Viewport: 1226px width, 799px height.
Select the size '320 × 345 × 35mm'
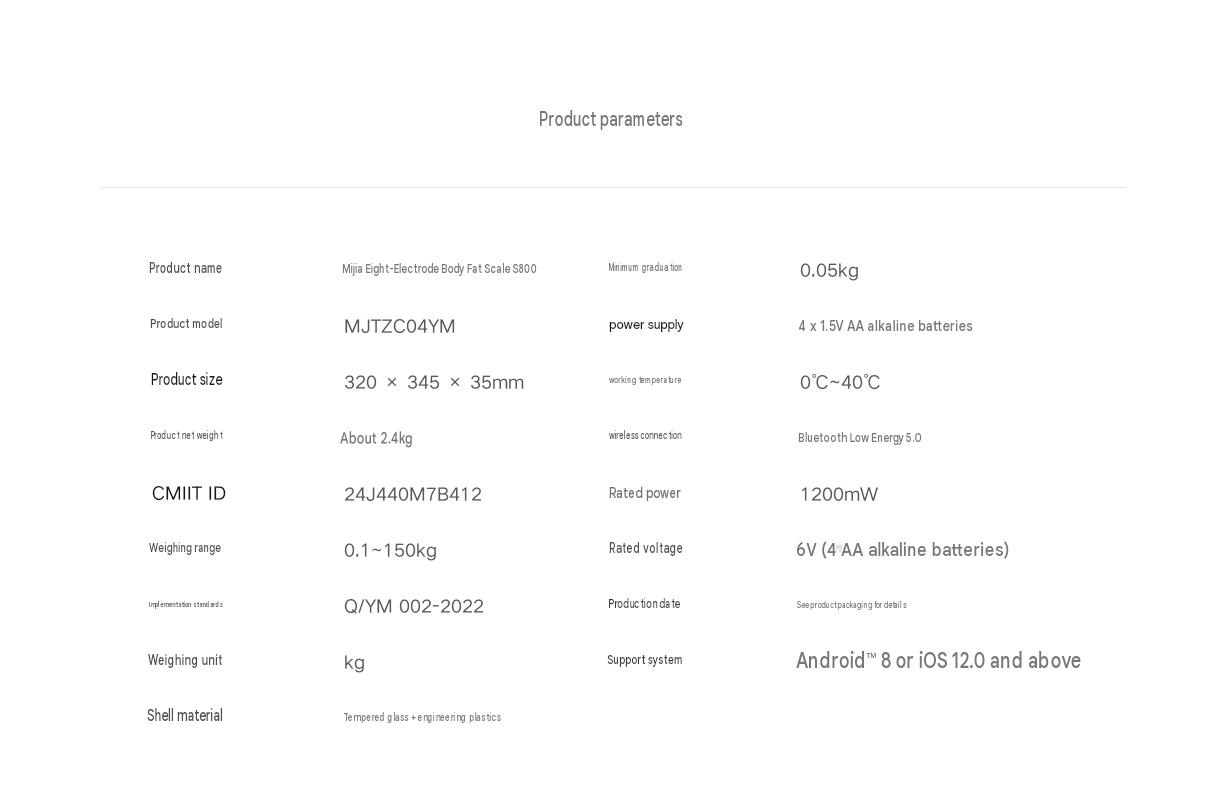click(x=434, y=382)
